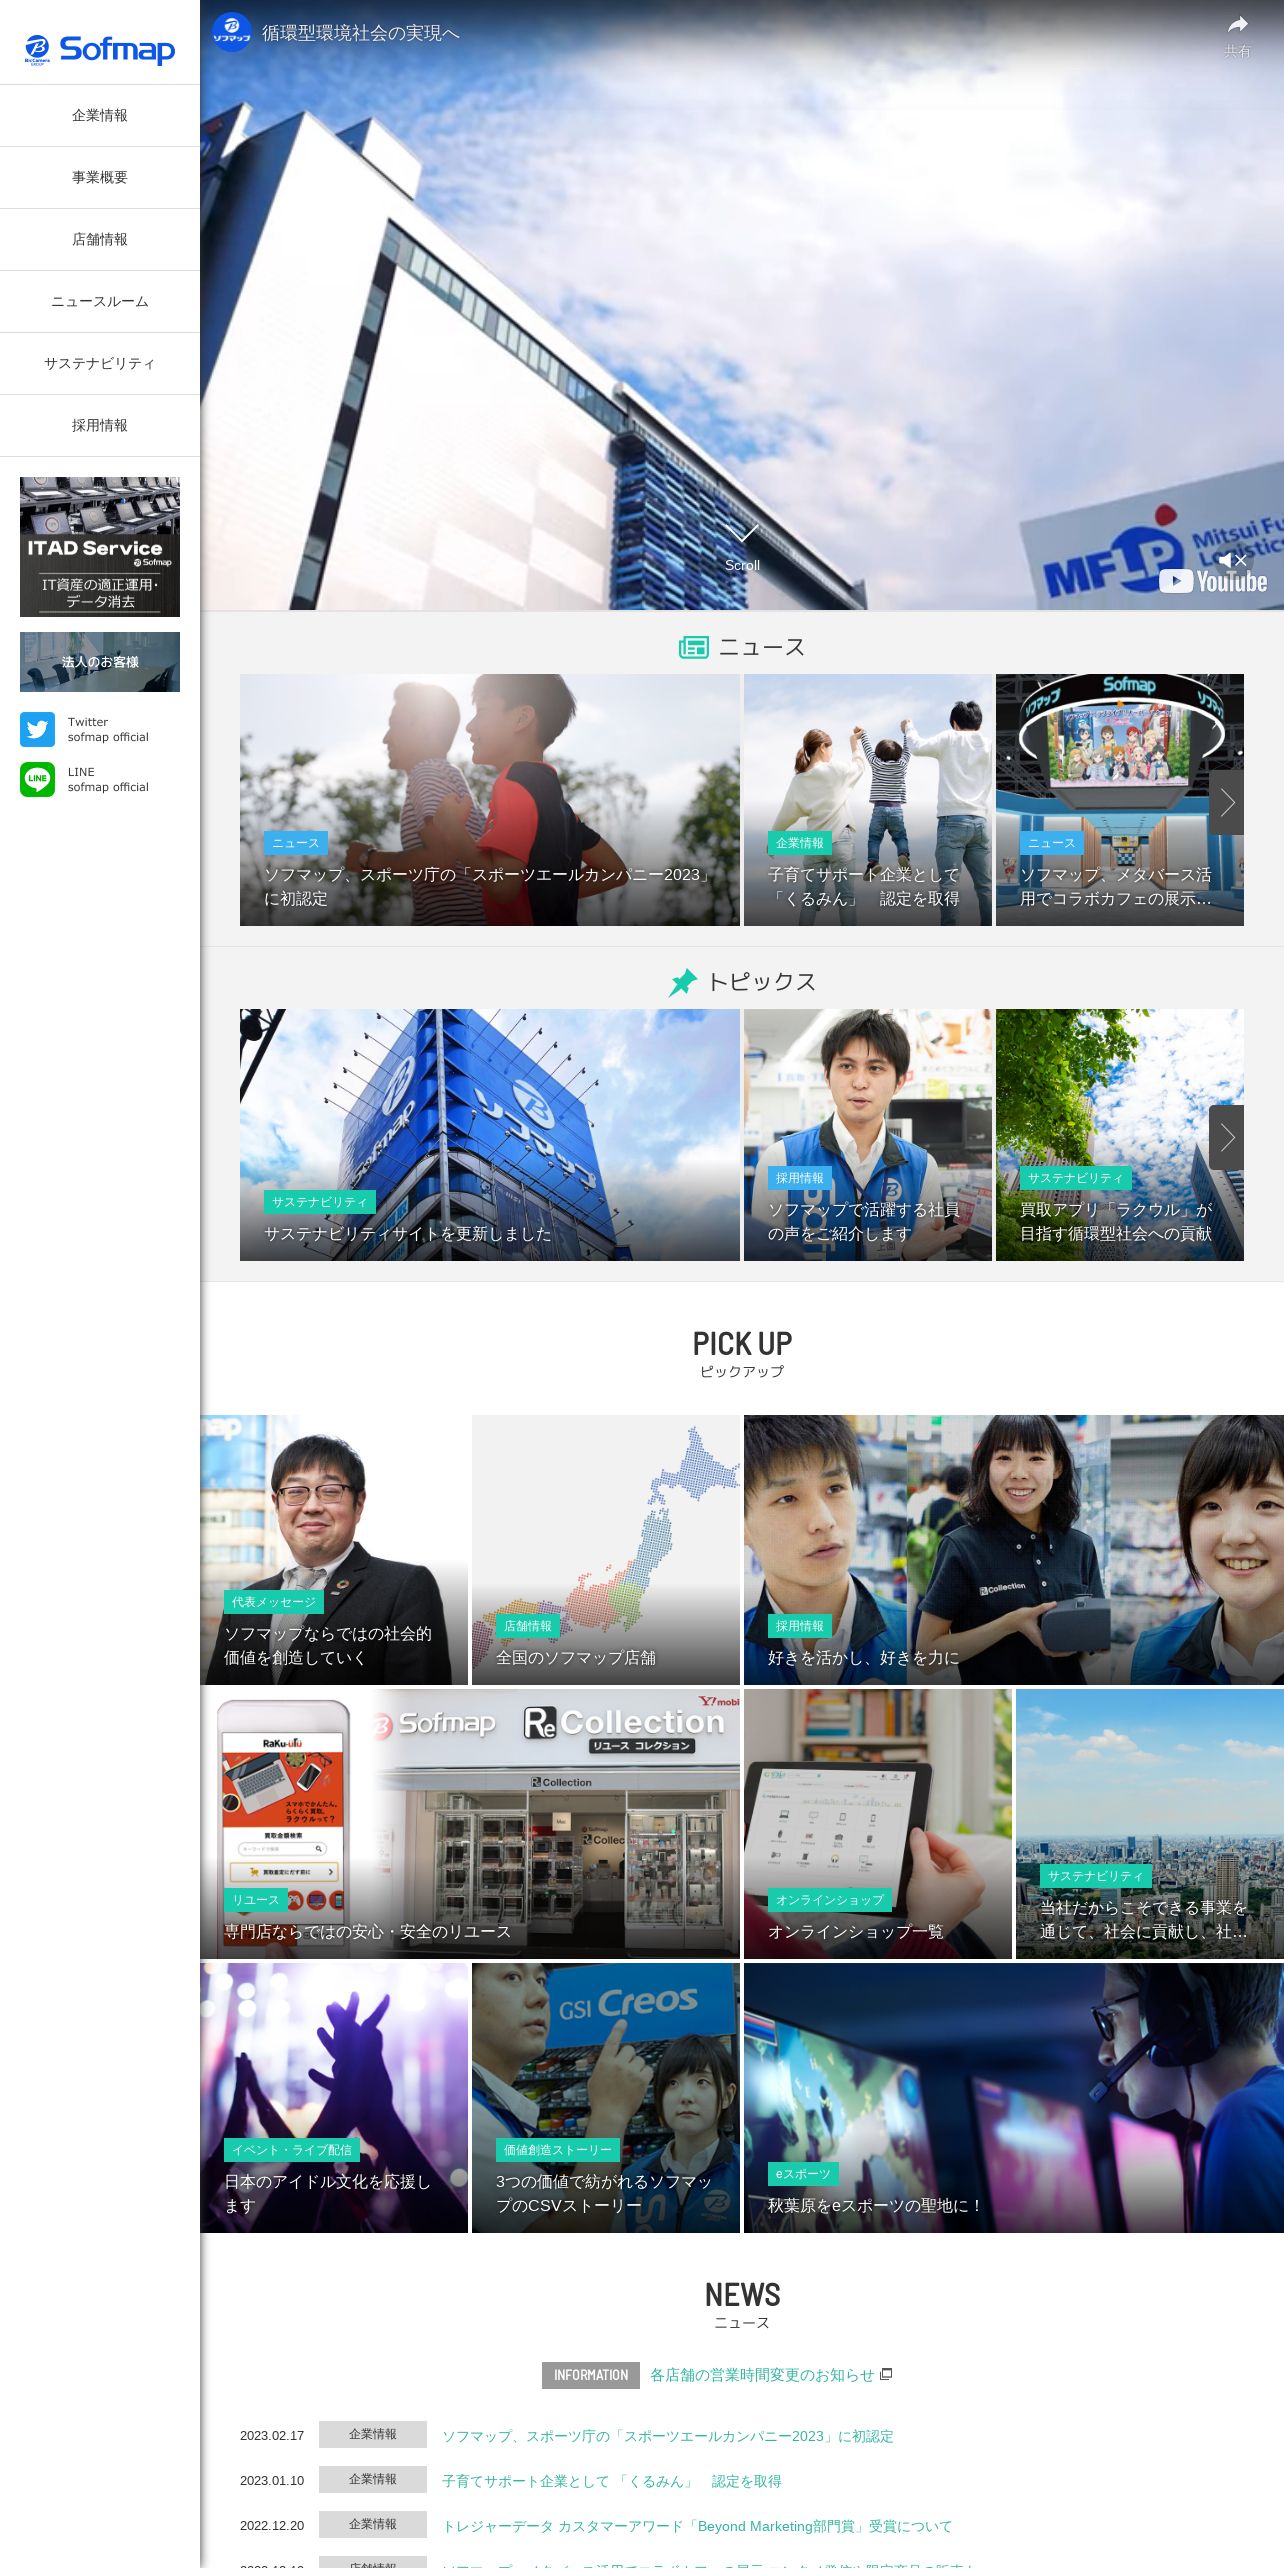Viewport: 1284px width, 2568px height.
Task: Open 3つの価値で紡がれる CSVストーリー card
Action: coord(606,2098)
